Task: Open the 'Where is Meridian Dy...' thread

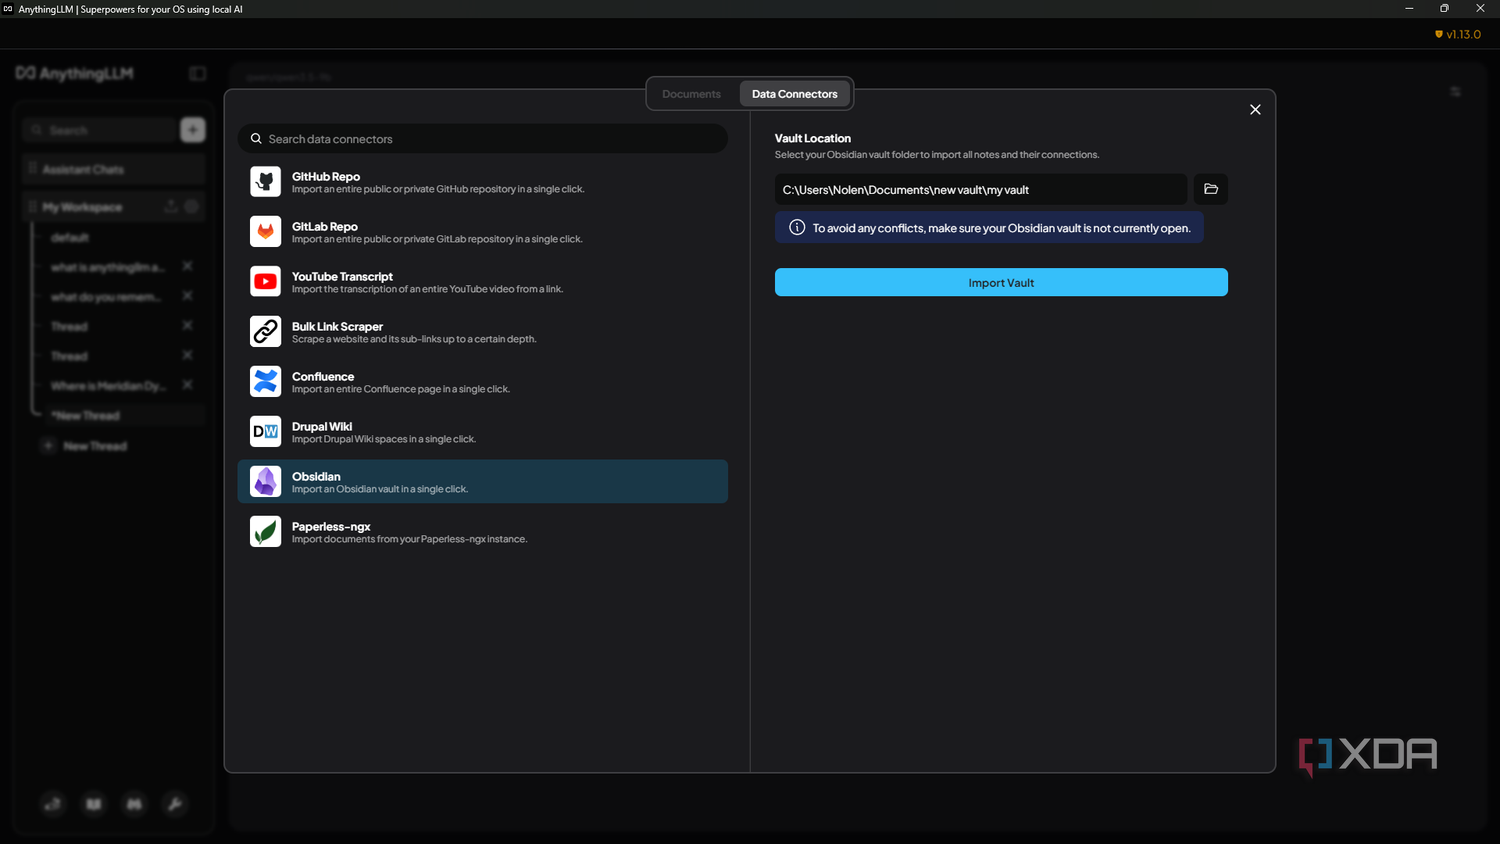Action: pos(108,386)
